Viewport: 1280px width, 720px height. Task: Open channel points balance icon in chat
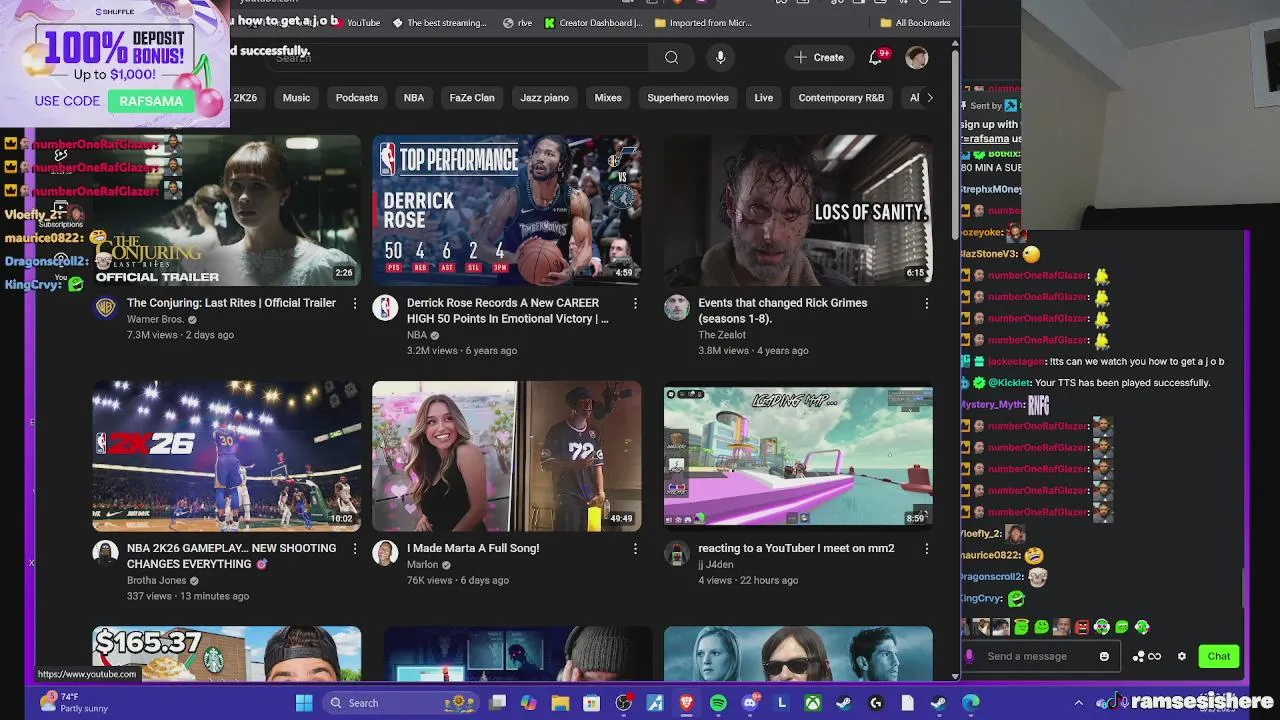click(1146, 657)
